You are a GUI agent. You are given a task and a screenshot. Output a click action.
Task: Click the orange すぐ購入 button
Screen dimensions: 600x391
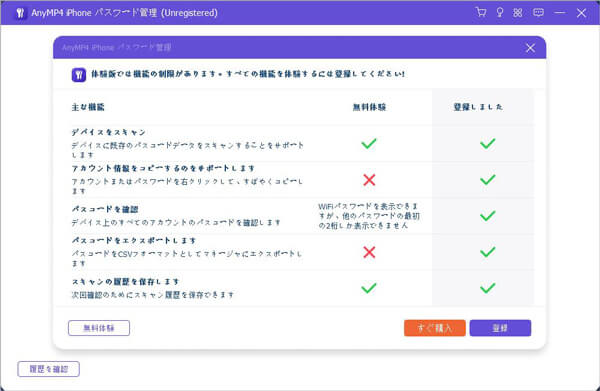coord(435,328)
